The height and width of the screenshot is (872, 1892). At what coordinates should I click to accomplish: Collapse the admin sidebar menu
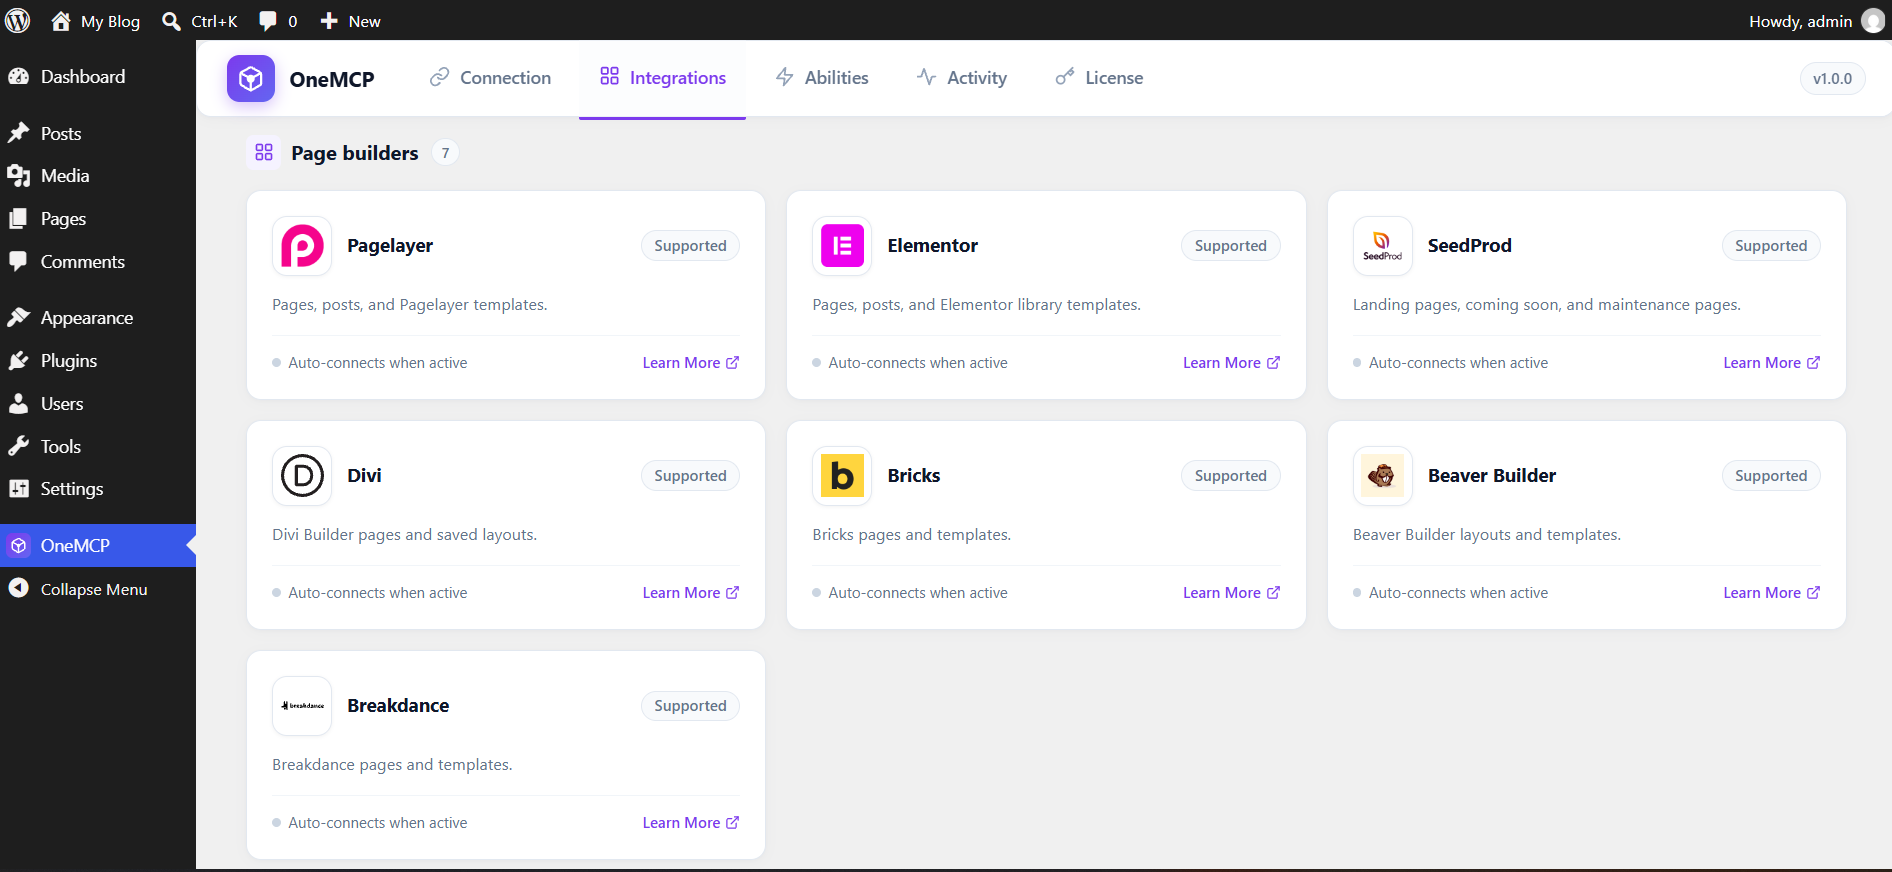[x=98, y=590]
